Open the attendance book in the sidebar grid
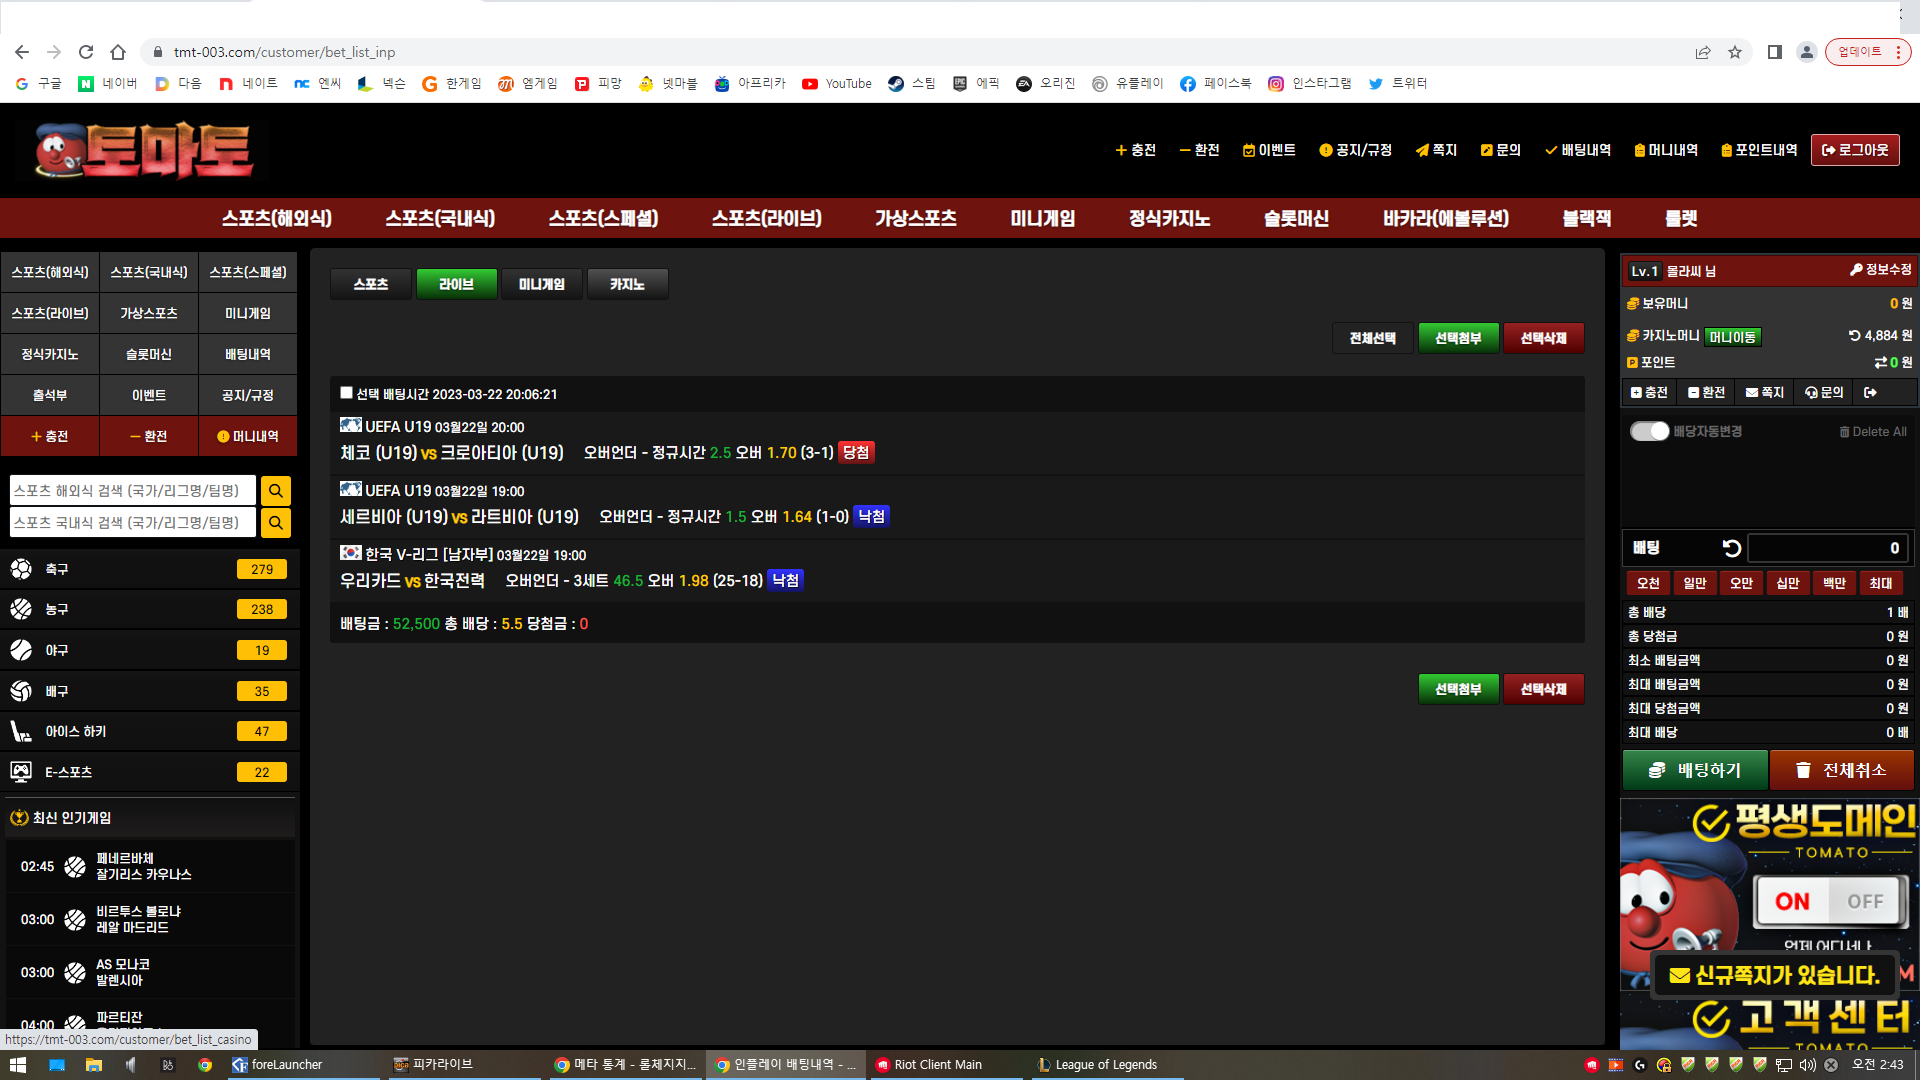 coord(50,396)
